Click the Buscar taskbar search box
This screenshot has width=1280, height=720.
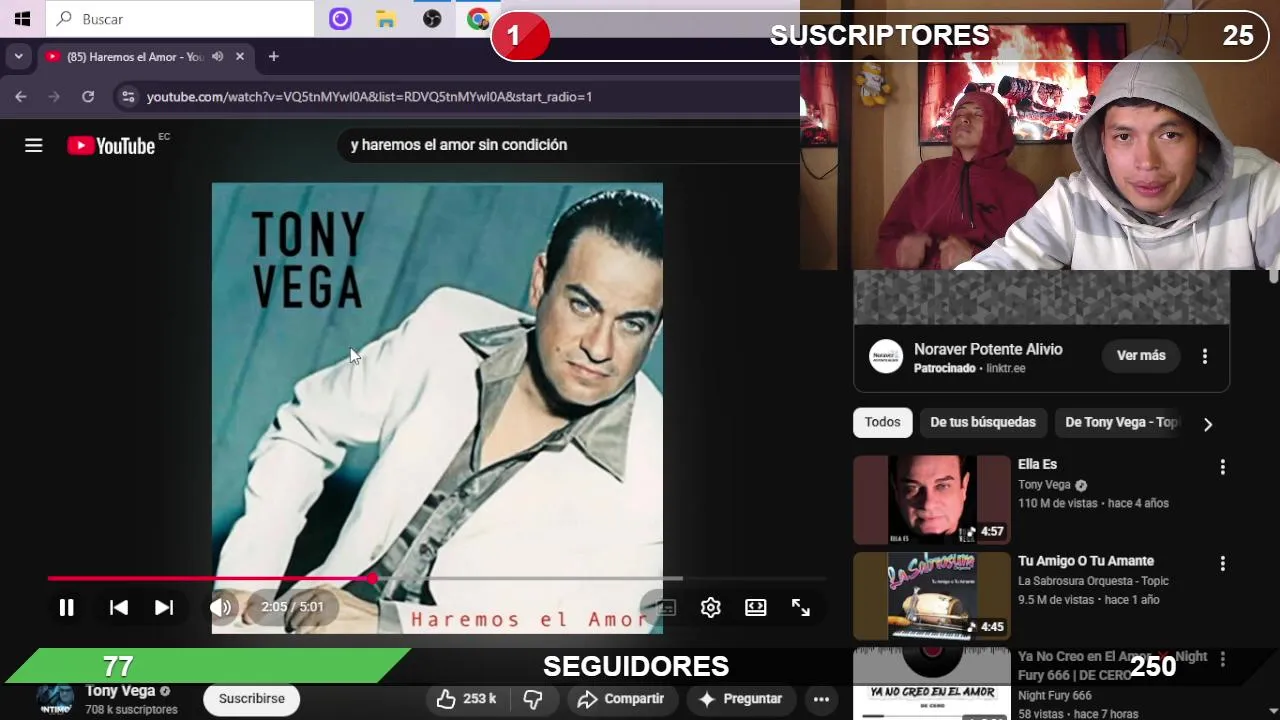pos(180,19)
